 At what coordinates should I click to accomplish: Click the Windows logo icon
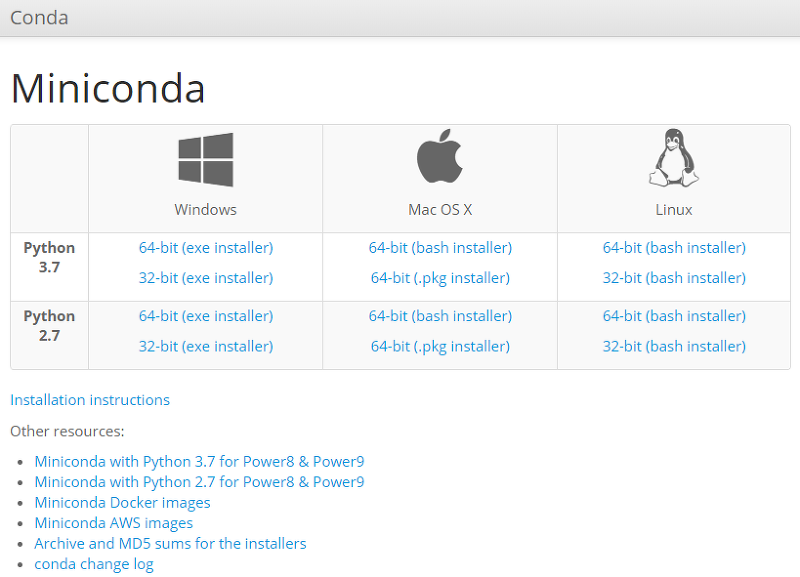tap(206, 160)
